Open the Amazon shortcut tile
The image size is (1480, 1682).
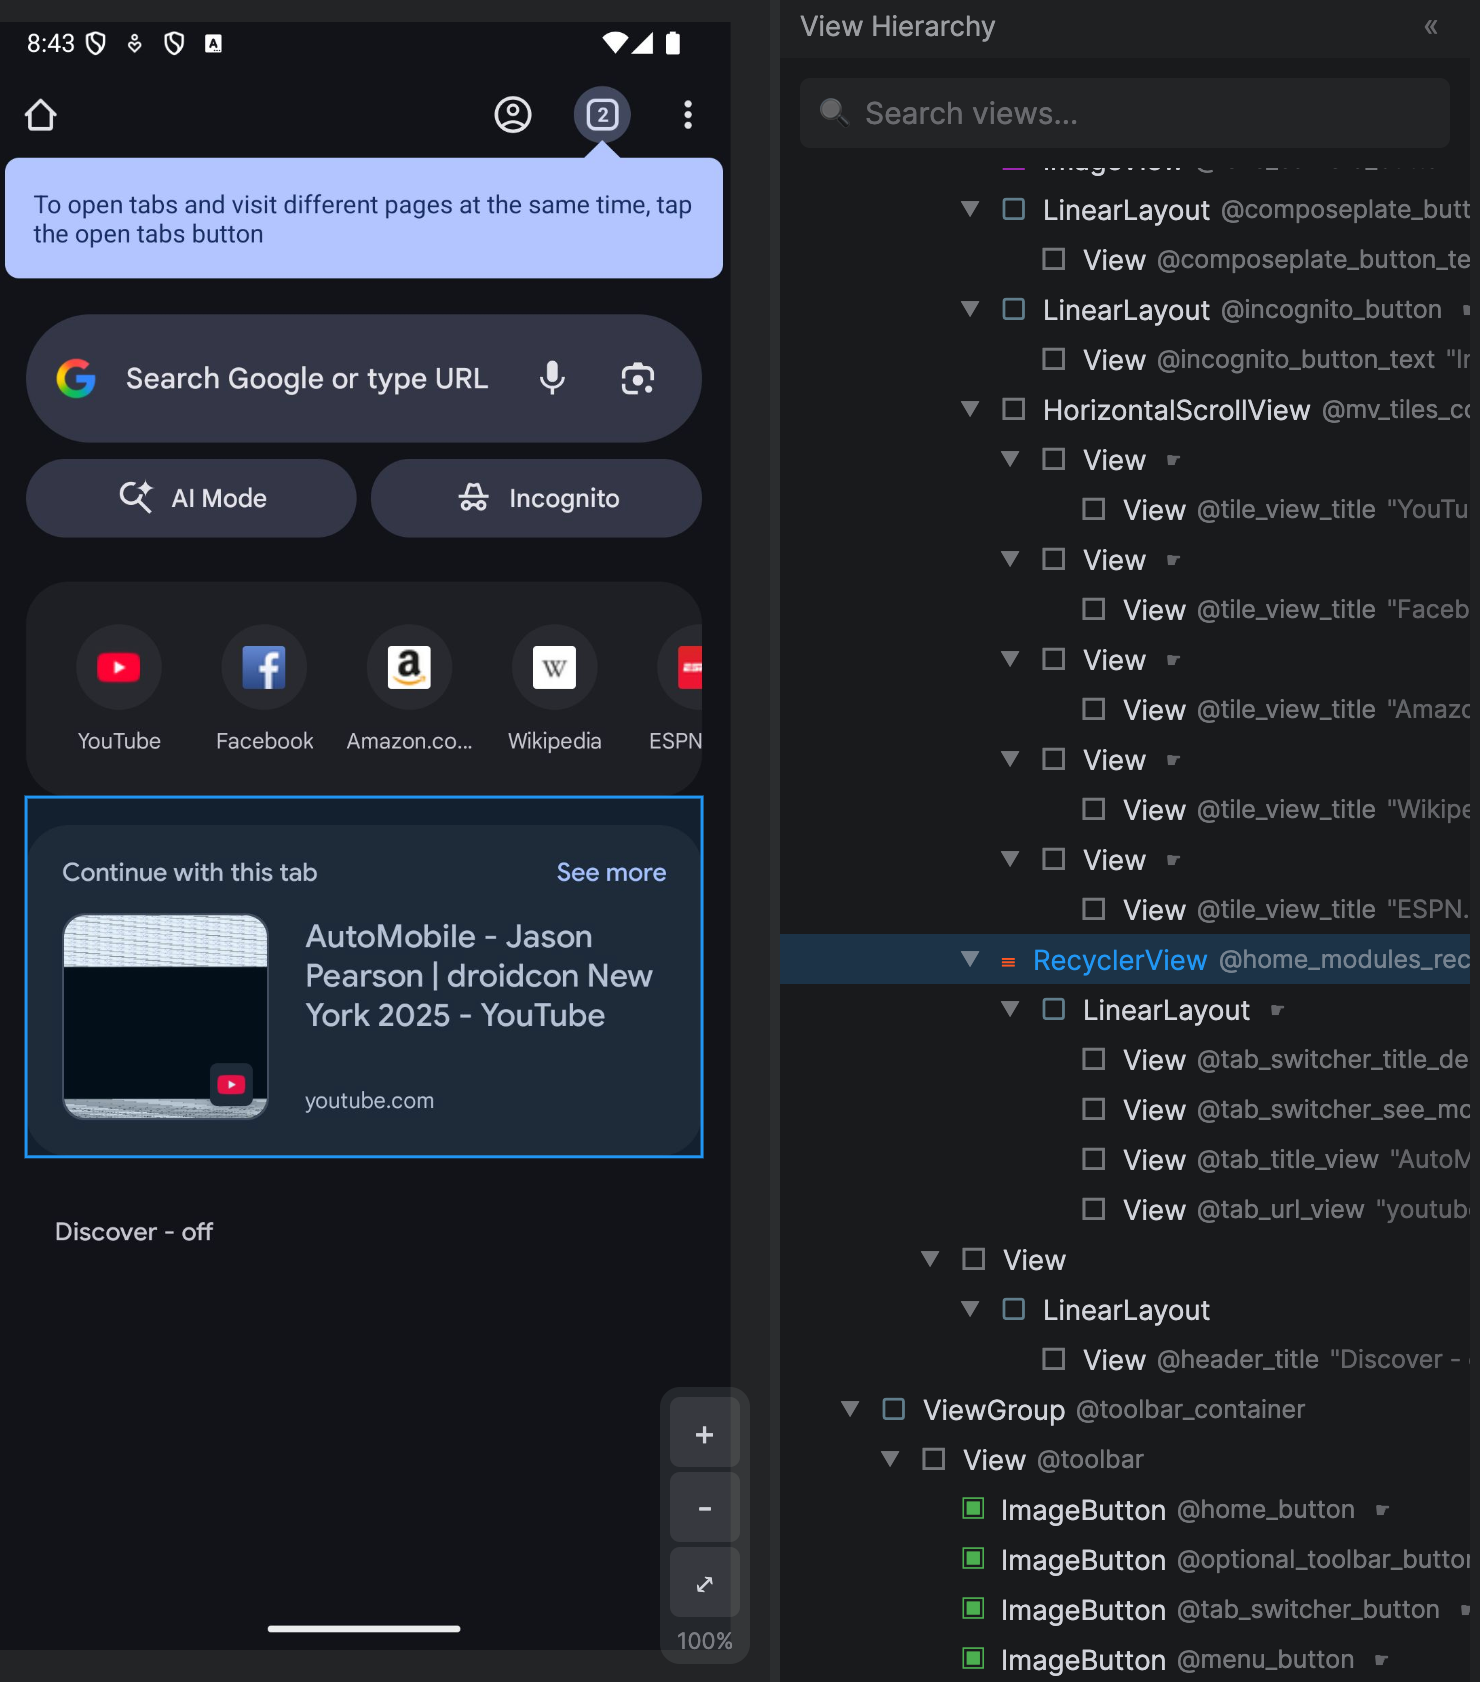coord(409,667)
